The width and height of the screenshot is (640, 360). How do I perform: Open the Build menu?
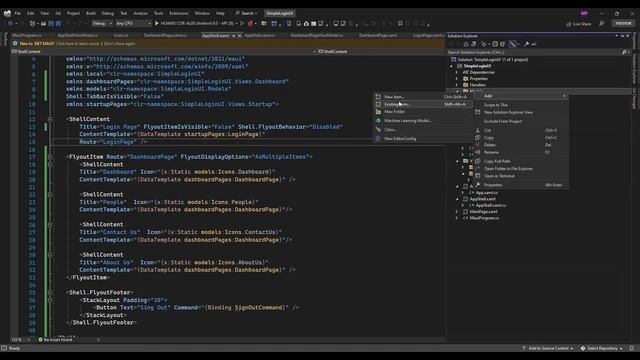click(x=91, y=13)
